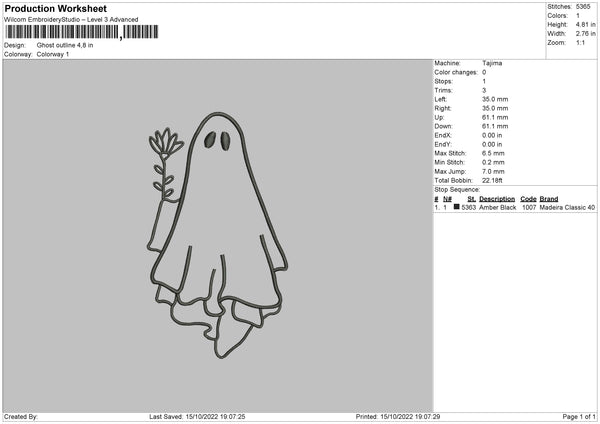Click the Color changes value 0
Screen dimensions: 600x424
coord(484,72)
